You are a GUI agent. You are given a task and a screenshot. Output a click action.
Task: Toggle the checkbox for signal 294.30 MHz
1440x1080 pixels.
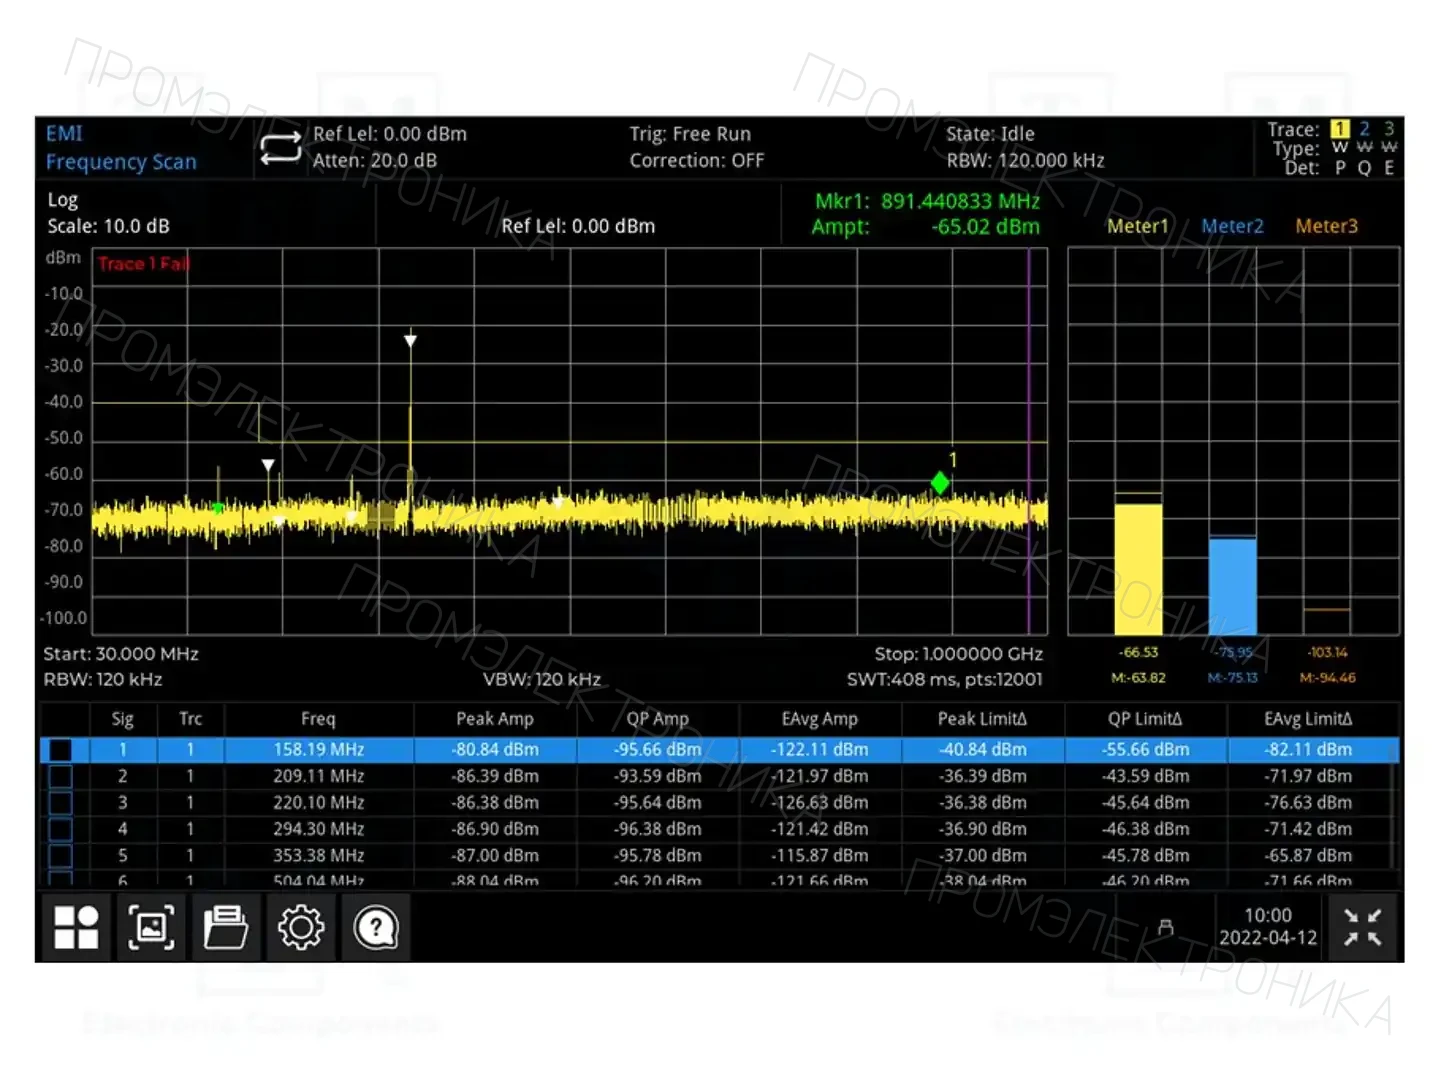(x=61, y=829)
